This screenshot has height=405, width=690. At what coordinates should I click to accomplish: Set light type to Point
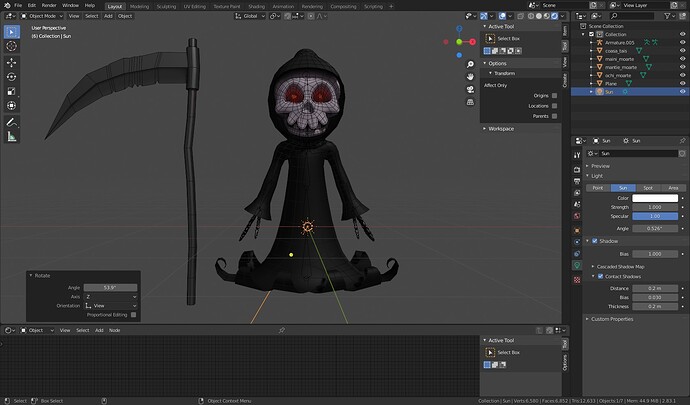598,188
